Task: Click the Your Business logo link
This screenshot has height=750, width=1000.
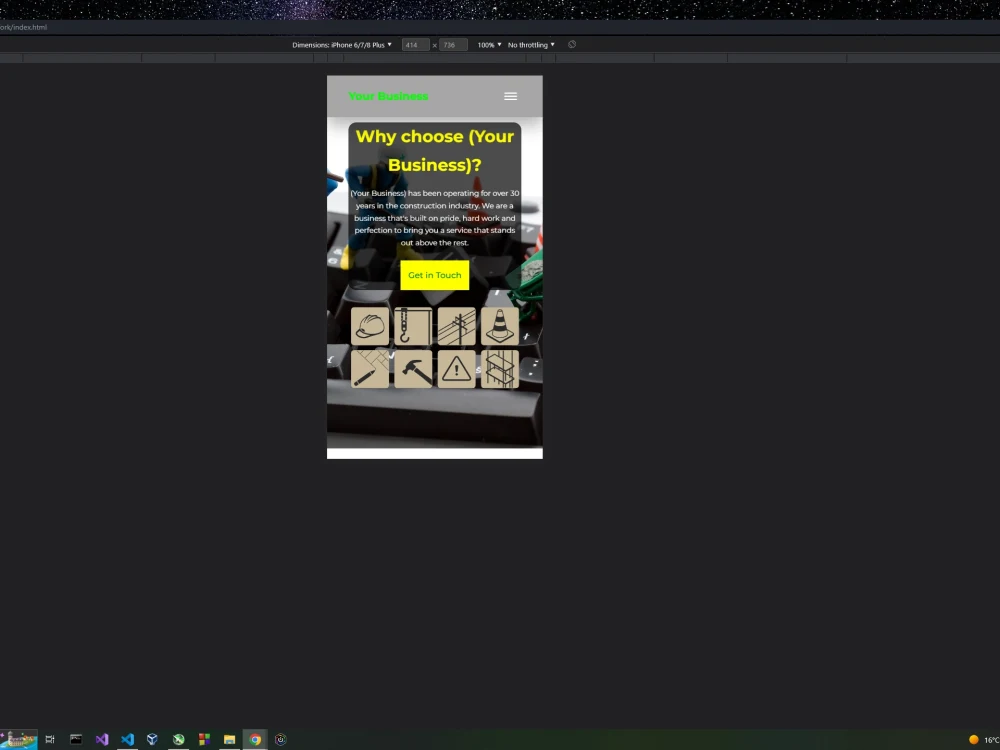Action: [388, 96]
